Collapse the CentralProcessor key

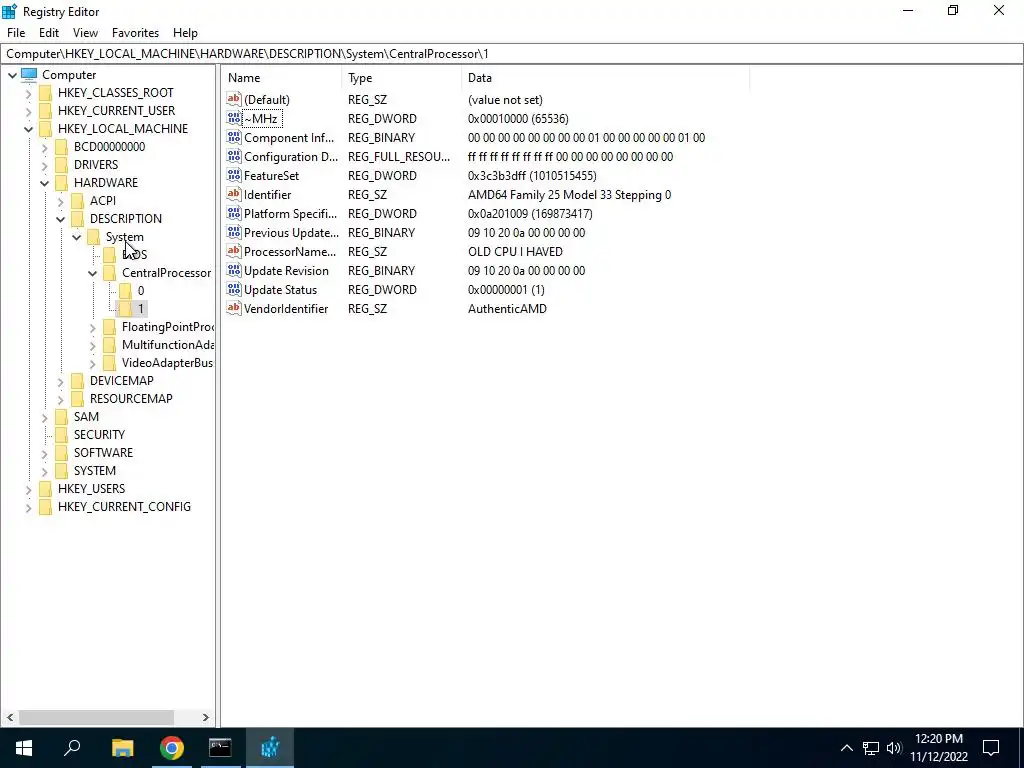[92, 273]
